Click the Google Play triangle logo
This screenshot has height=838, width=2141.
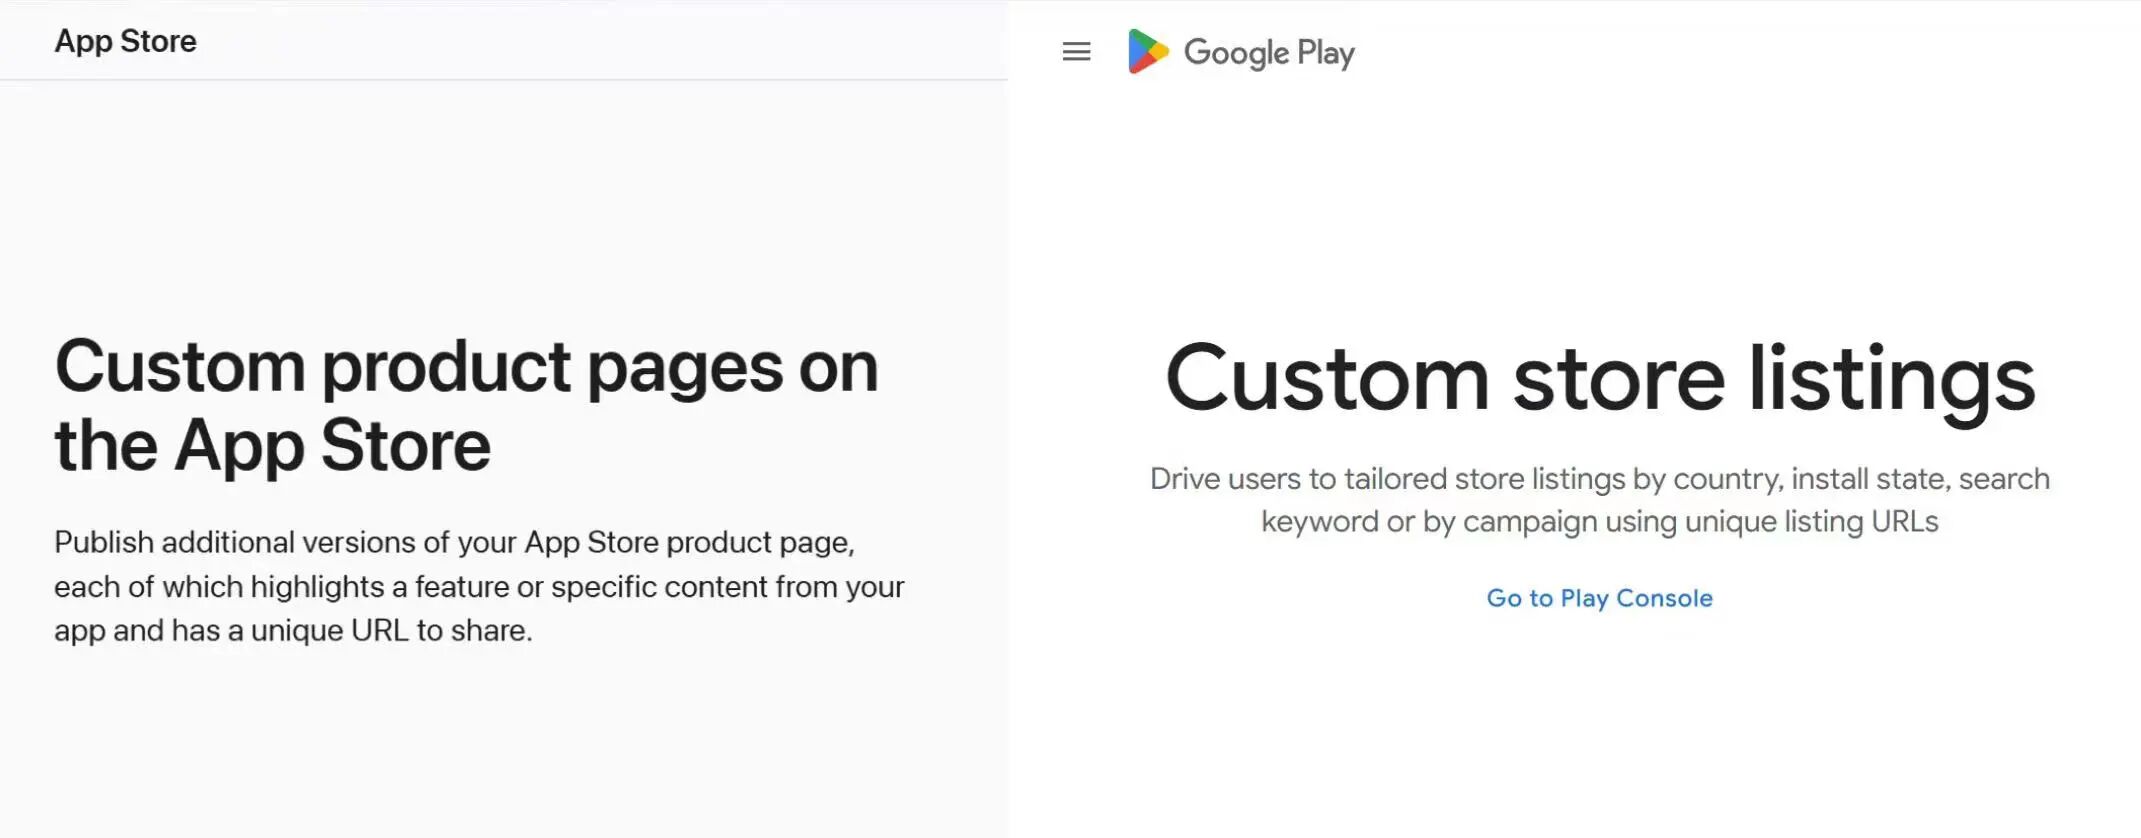point(1147,52)
